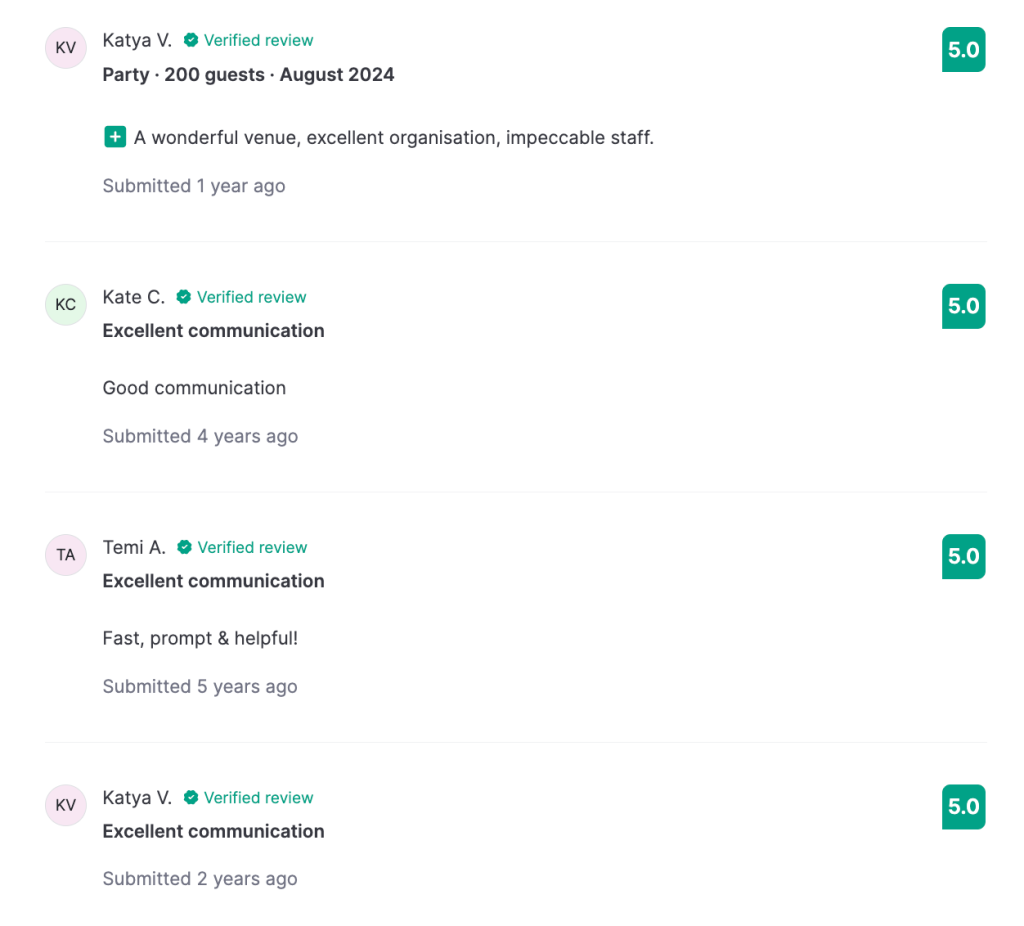Click the 5.0 badge on the Party review
1024x926 pixels.
pyautogui.click(x=963, y=50)
